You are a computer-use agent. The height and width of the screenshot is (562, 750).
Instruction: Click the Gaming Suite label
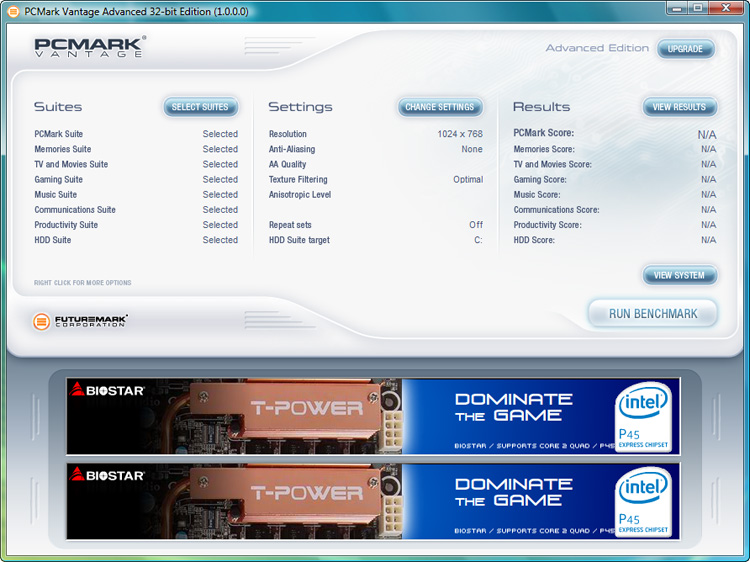click(x=58, y=179)
